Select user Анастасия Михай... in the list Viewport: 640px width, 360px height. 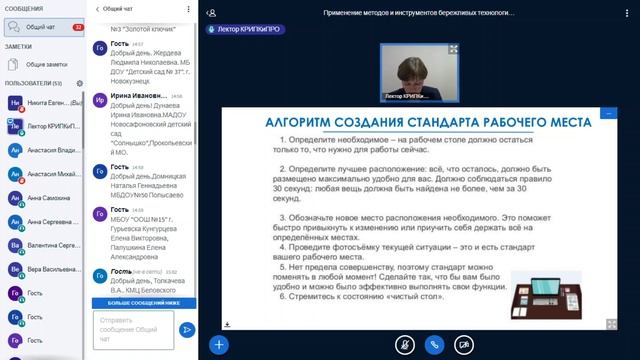click(x=44, y=174)
